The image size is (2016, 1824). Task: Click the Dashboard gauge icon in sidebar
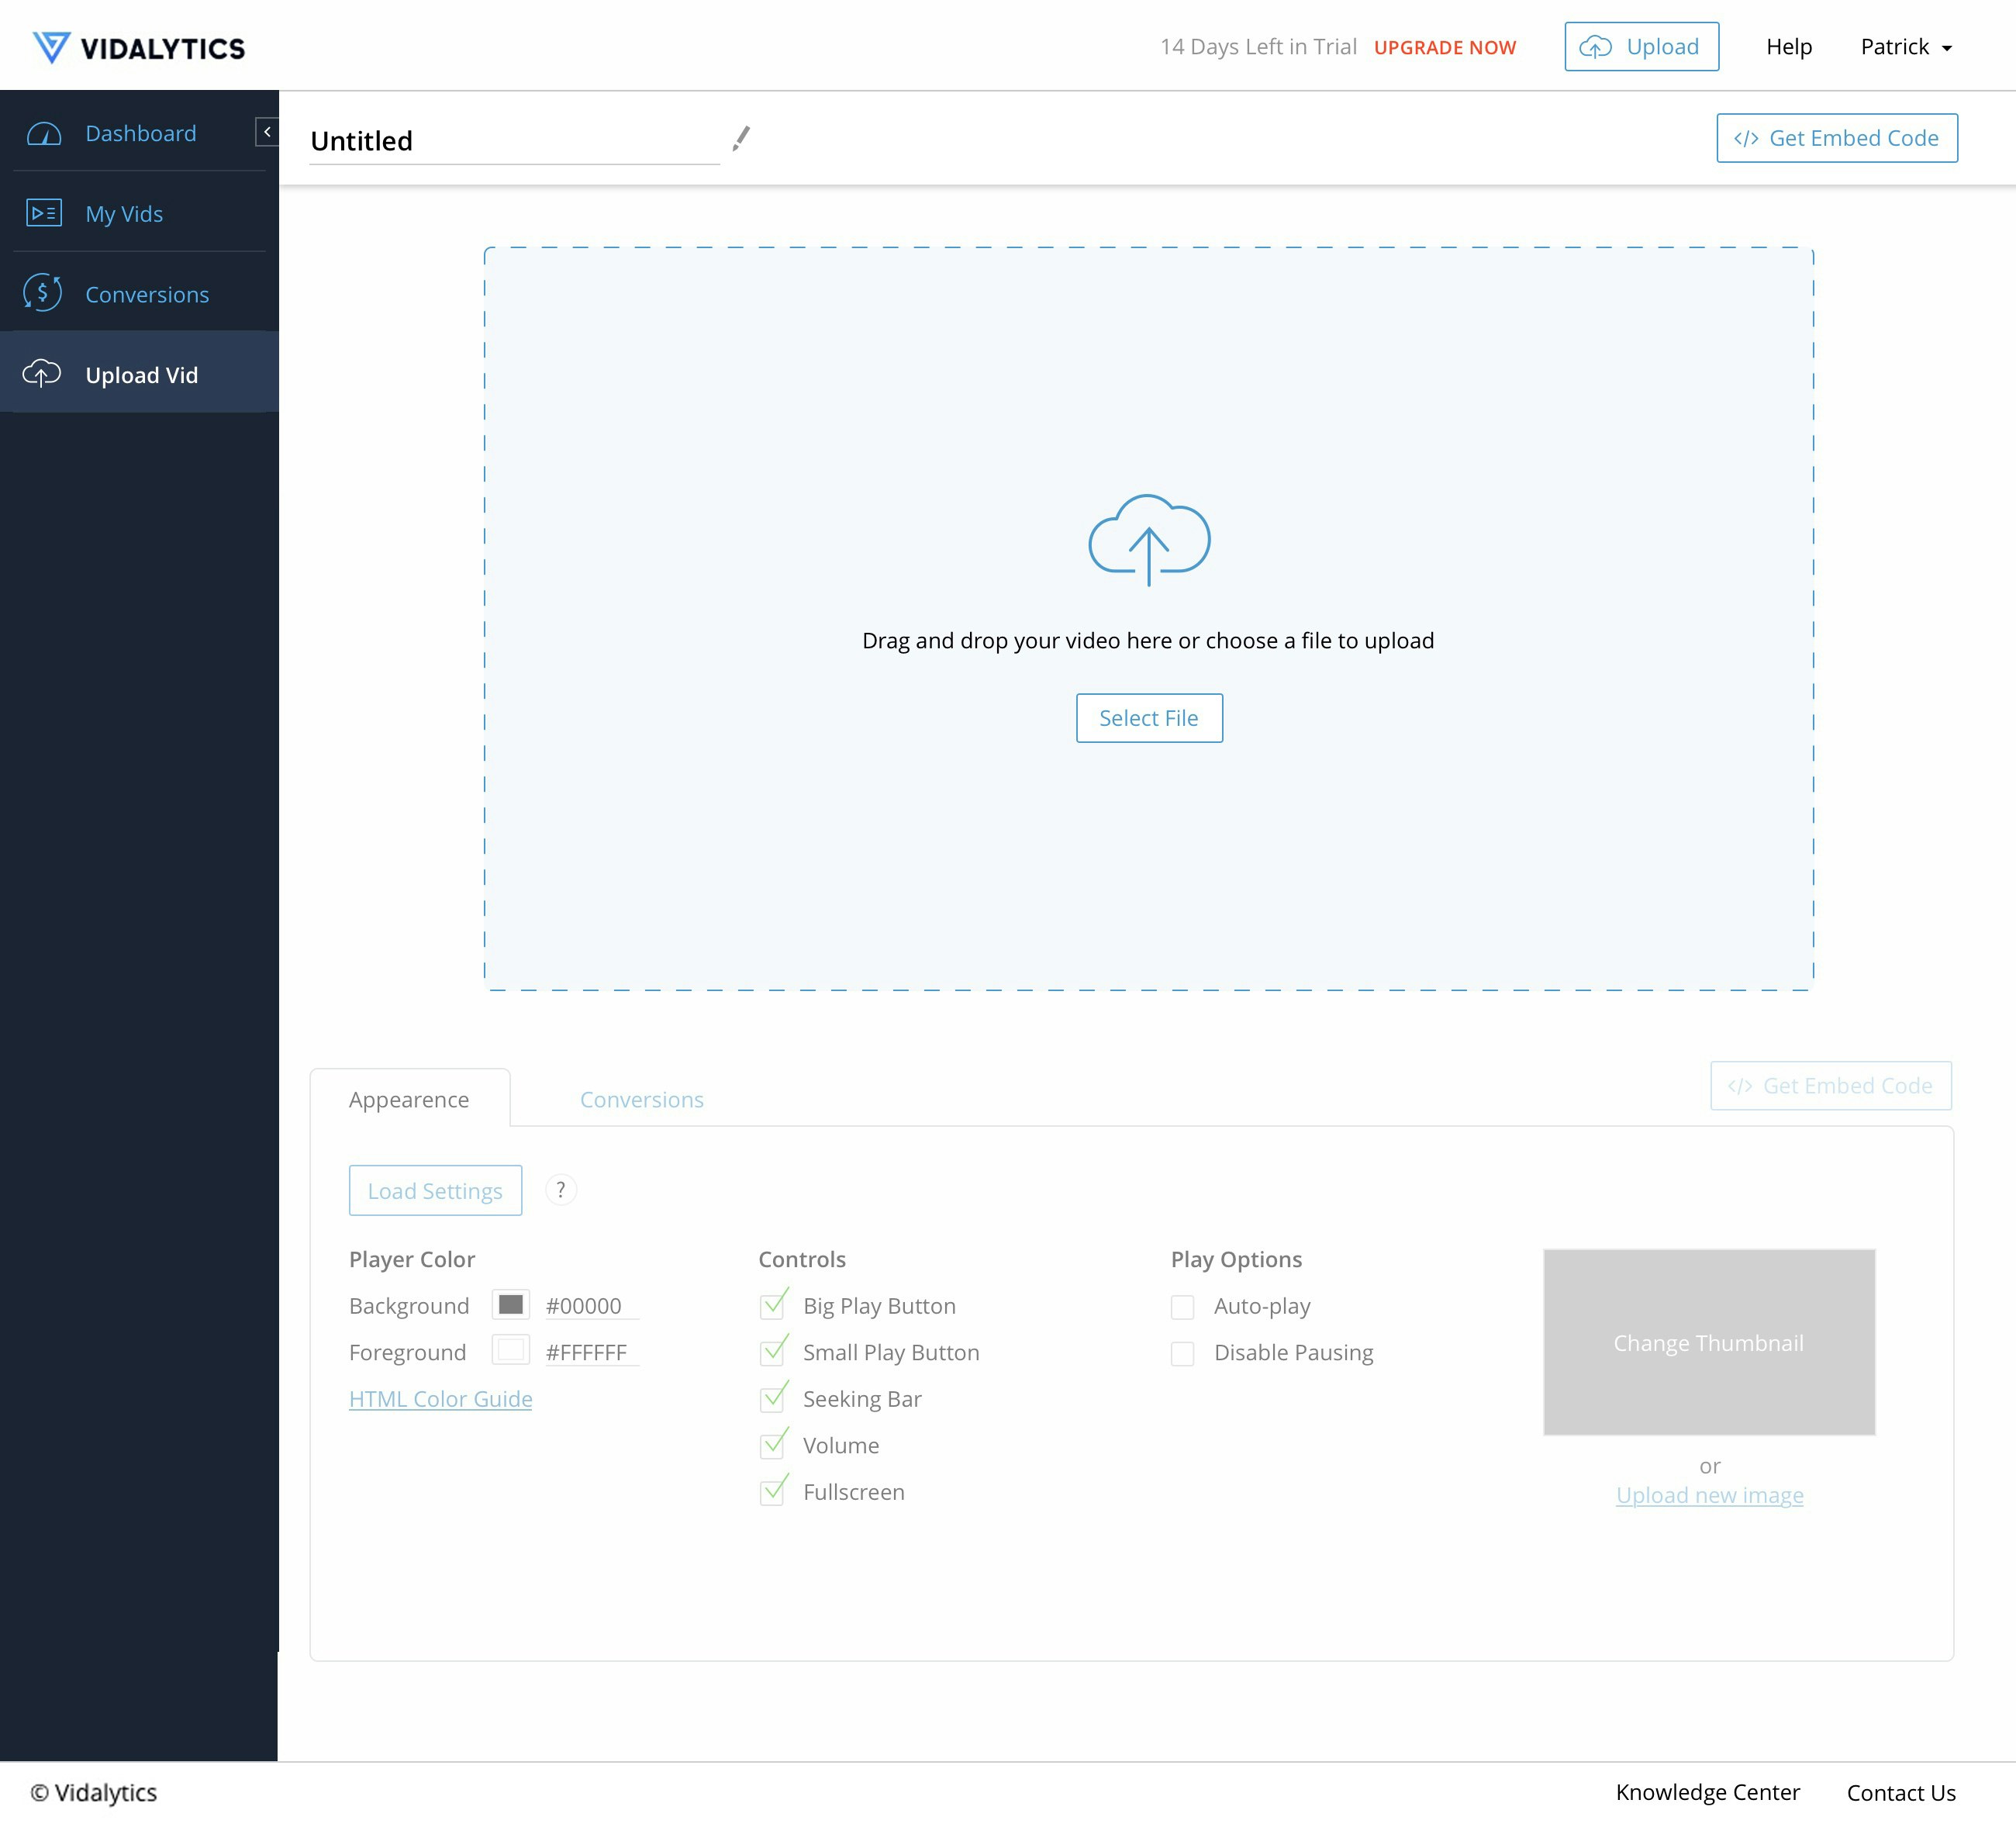pos(44,134)
